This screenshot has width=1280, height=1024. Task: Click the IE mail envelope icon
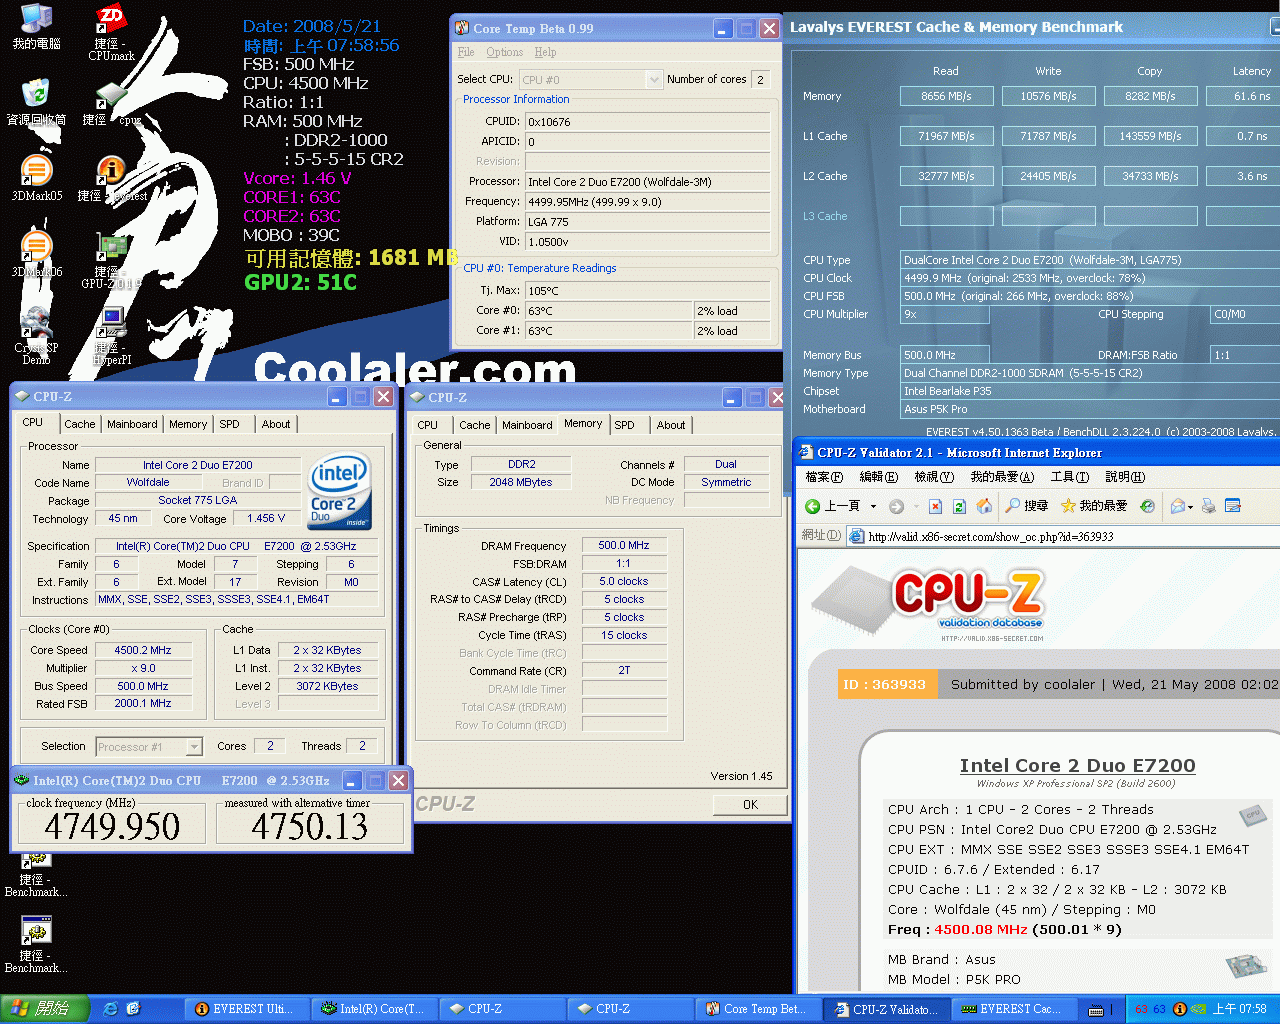pos(1178,506)
